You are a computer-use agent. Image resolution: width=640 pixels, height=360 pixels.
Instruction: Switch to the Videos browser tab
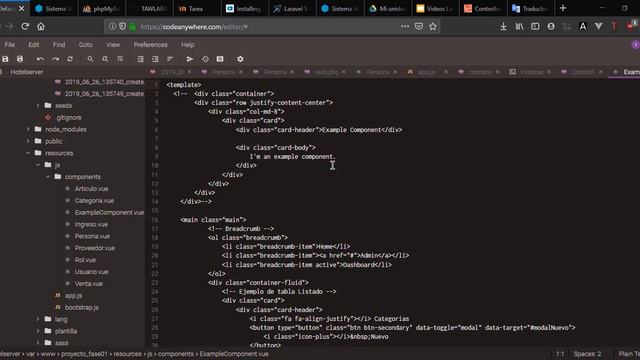tap(435, 9)
